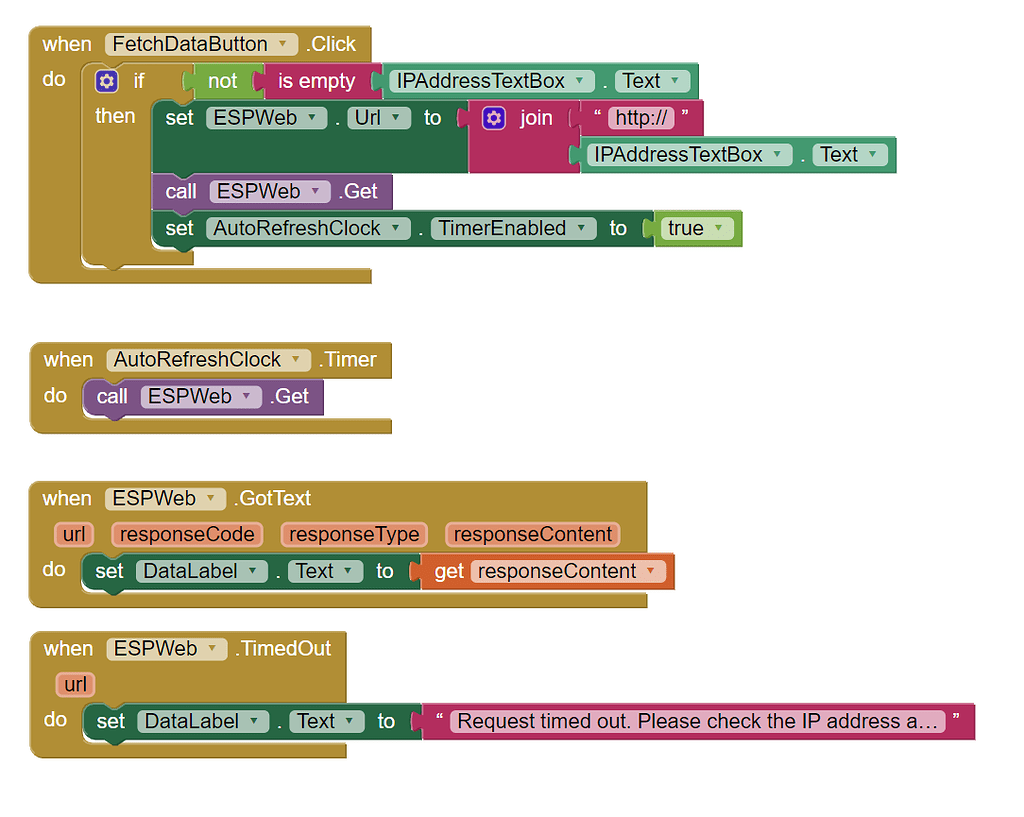Click the url parameter chip in the TimedOut event
This screenshot has height=817, width=1024.
pyautogui.click(x=74, y=684)
